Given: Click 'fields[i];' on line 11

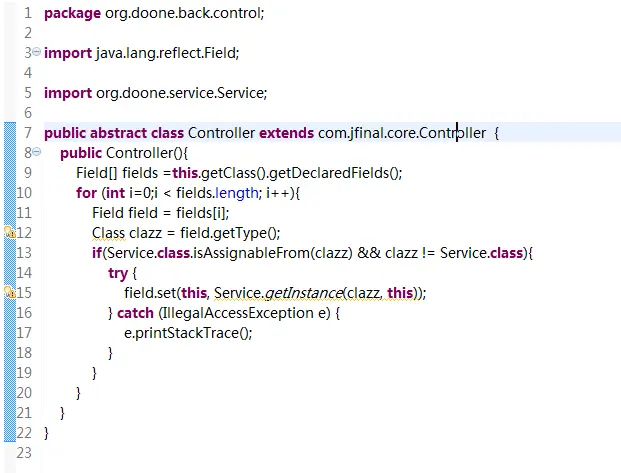Looking at the screenshot, I should [203, 213].
